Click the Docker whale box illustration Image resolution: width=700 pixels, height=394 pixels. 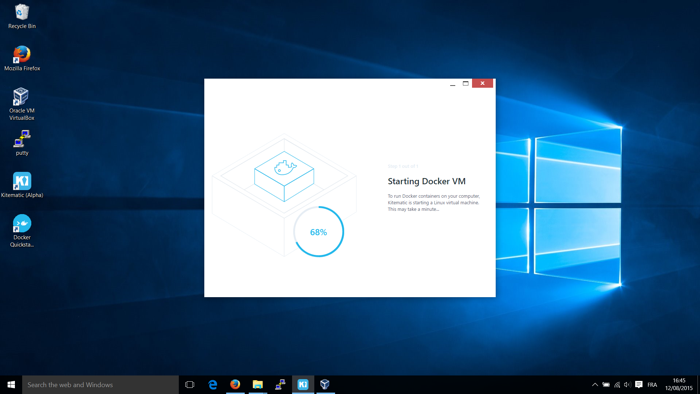(x=284, y=176)
